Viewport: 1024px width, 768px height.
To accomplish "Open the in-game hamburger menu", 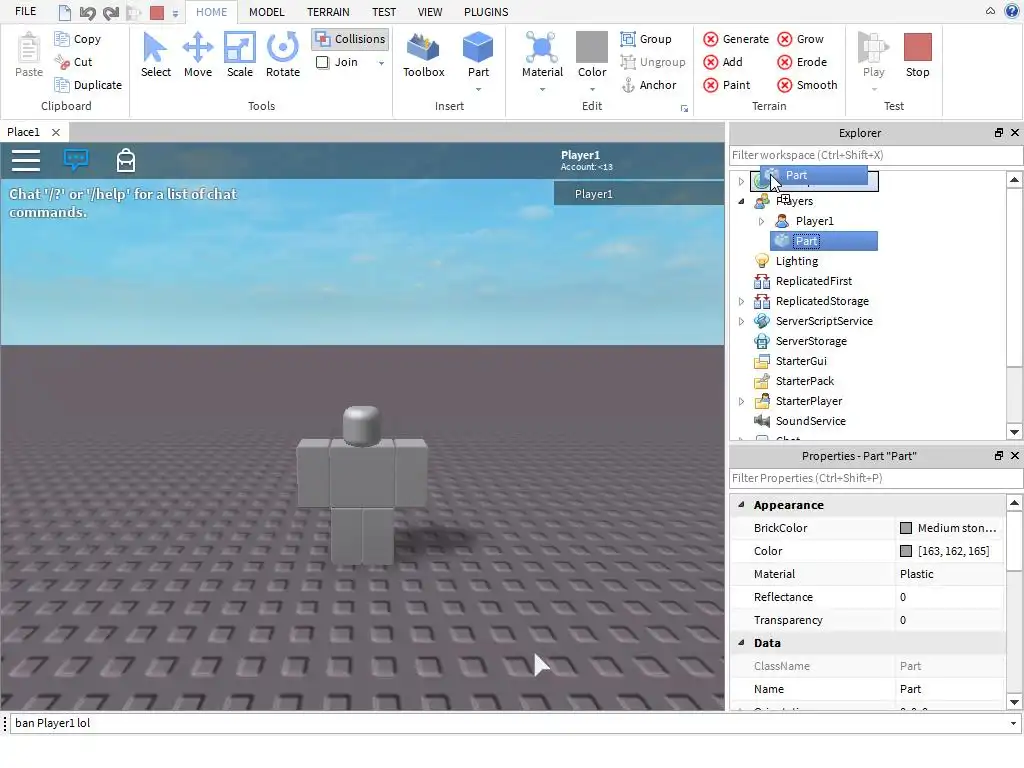I will tap(26, 161).
